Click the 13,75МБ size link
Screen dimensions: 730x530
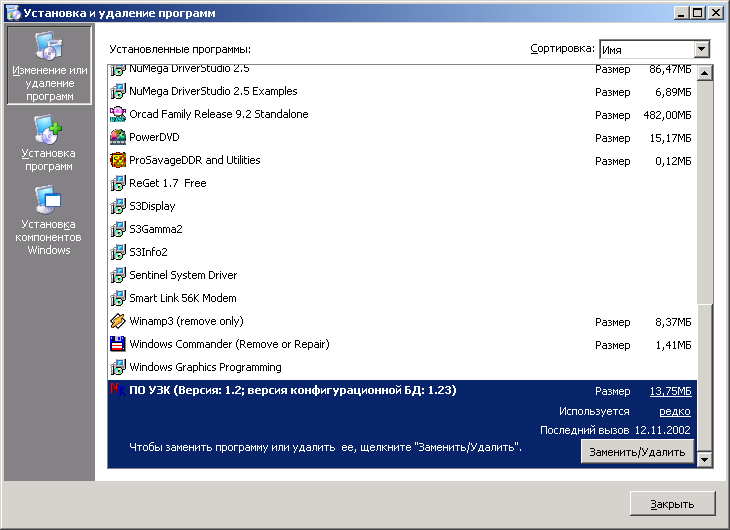[x=670, y=391]
